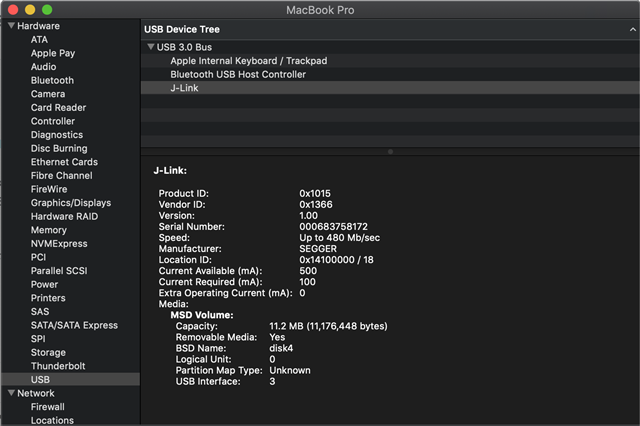The image size is (640, 426).
Task: Click the pane split divider handle dot
Action: point(390,151)
